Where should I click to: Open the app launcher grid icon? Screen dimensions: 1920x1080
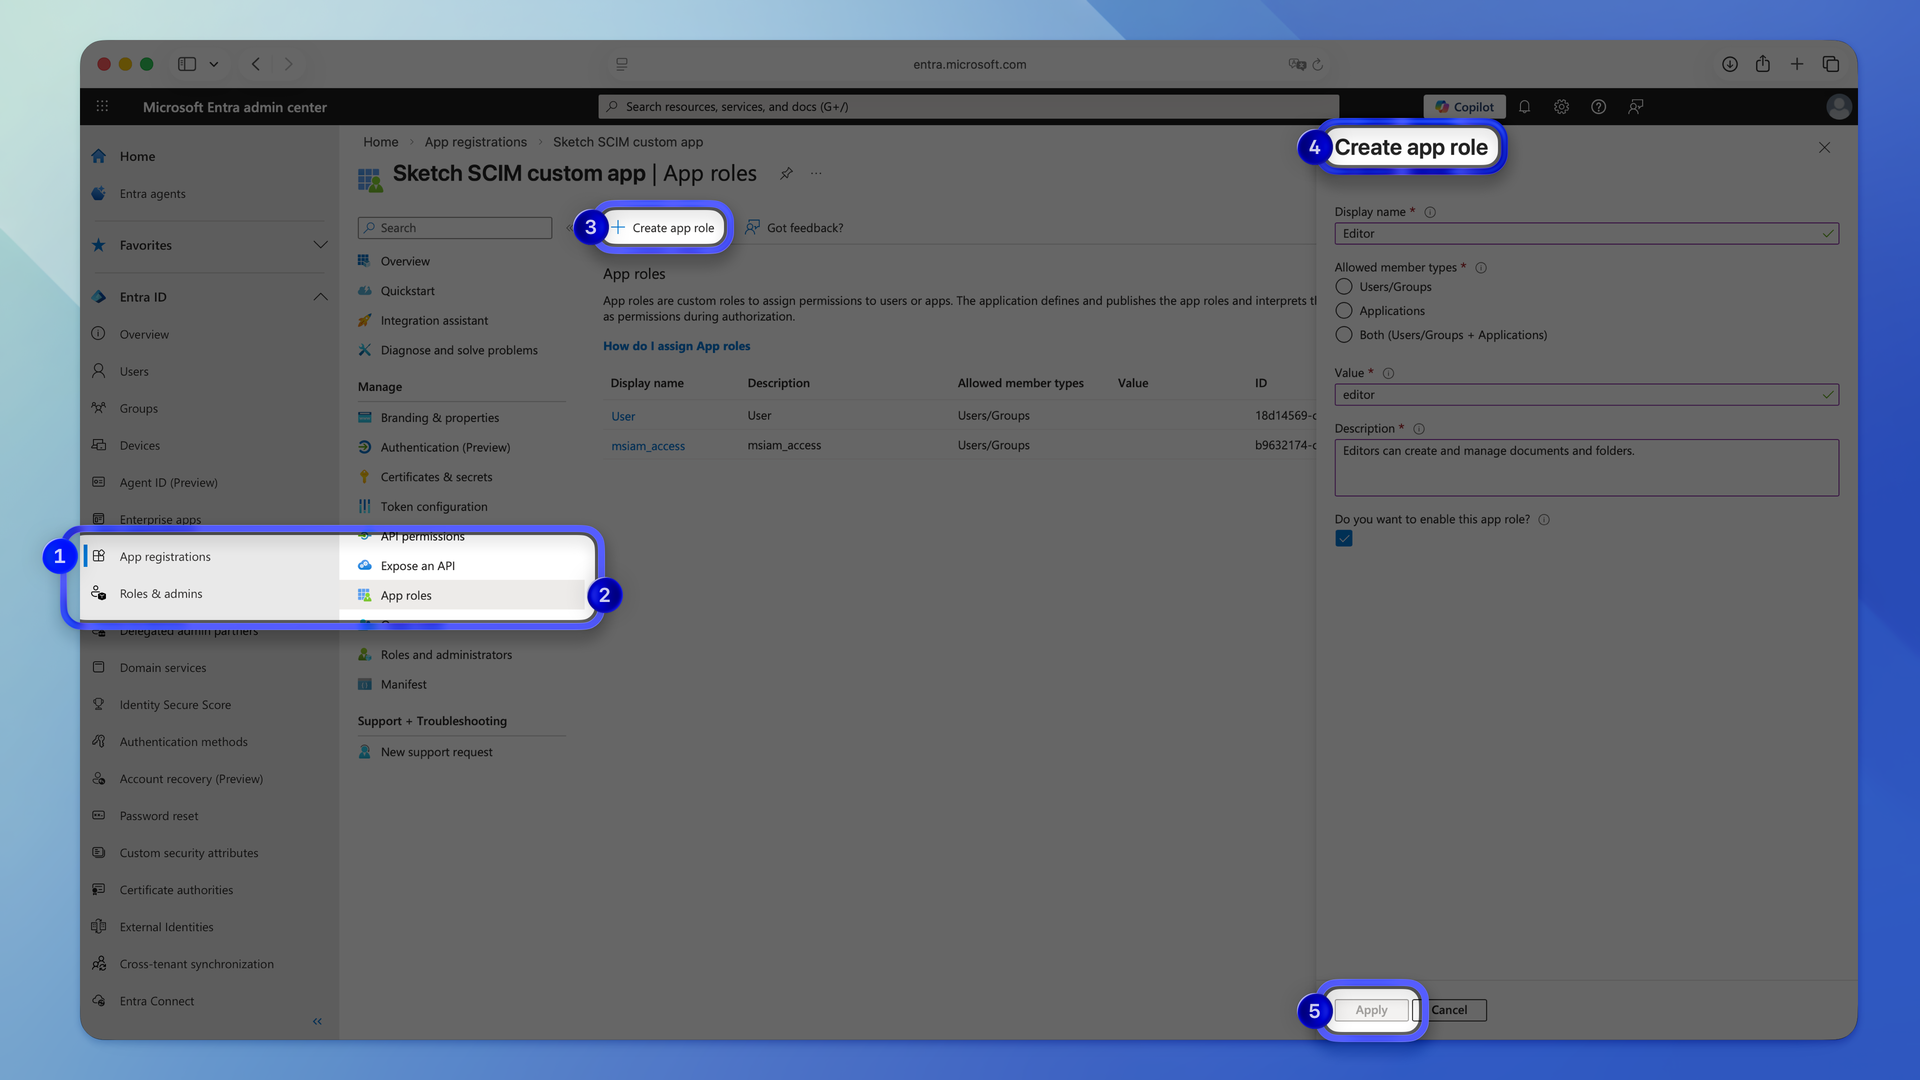point(102,106)
